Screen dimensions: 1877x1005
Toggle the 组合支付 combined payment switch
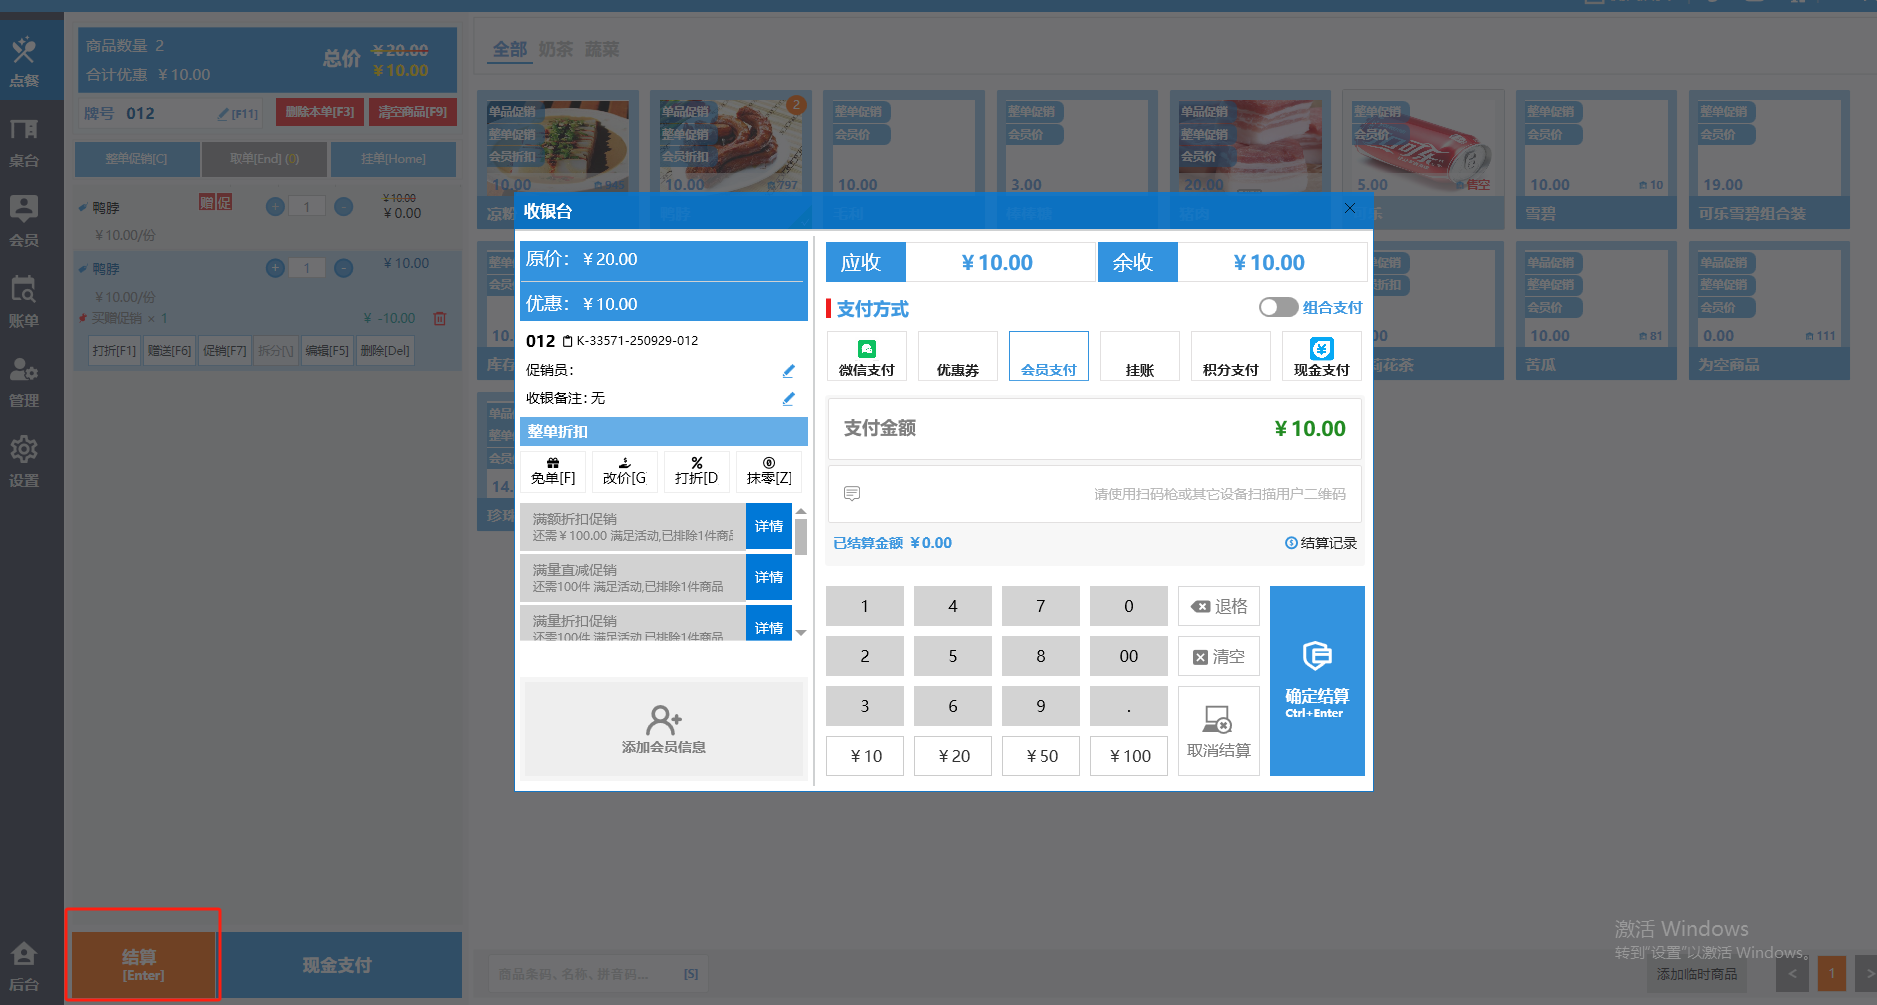(x=1277, y=308)
